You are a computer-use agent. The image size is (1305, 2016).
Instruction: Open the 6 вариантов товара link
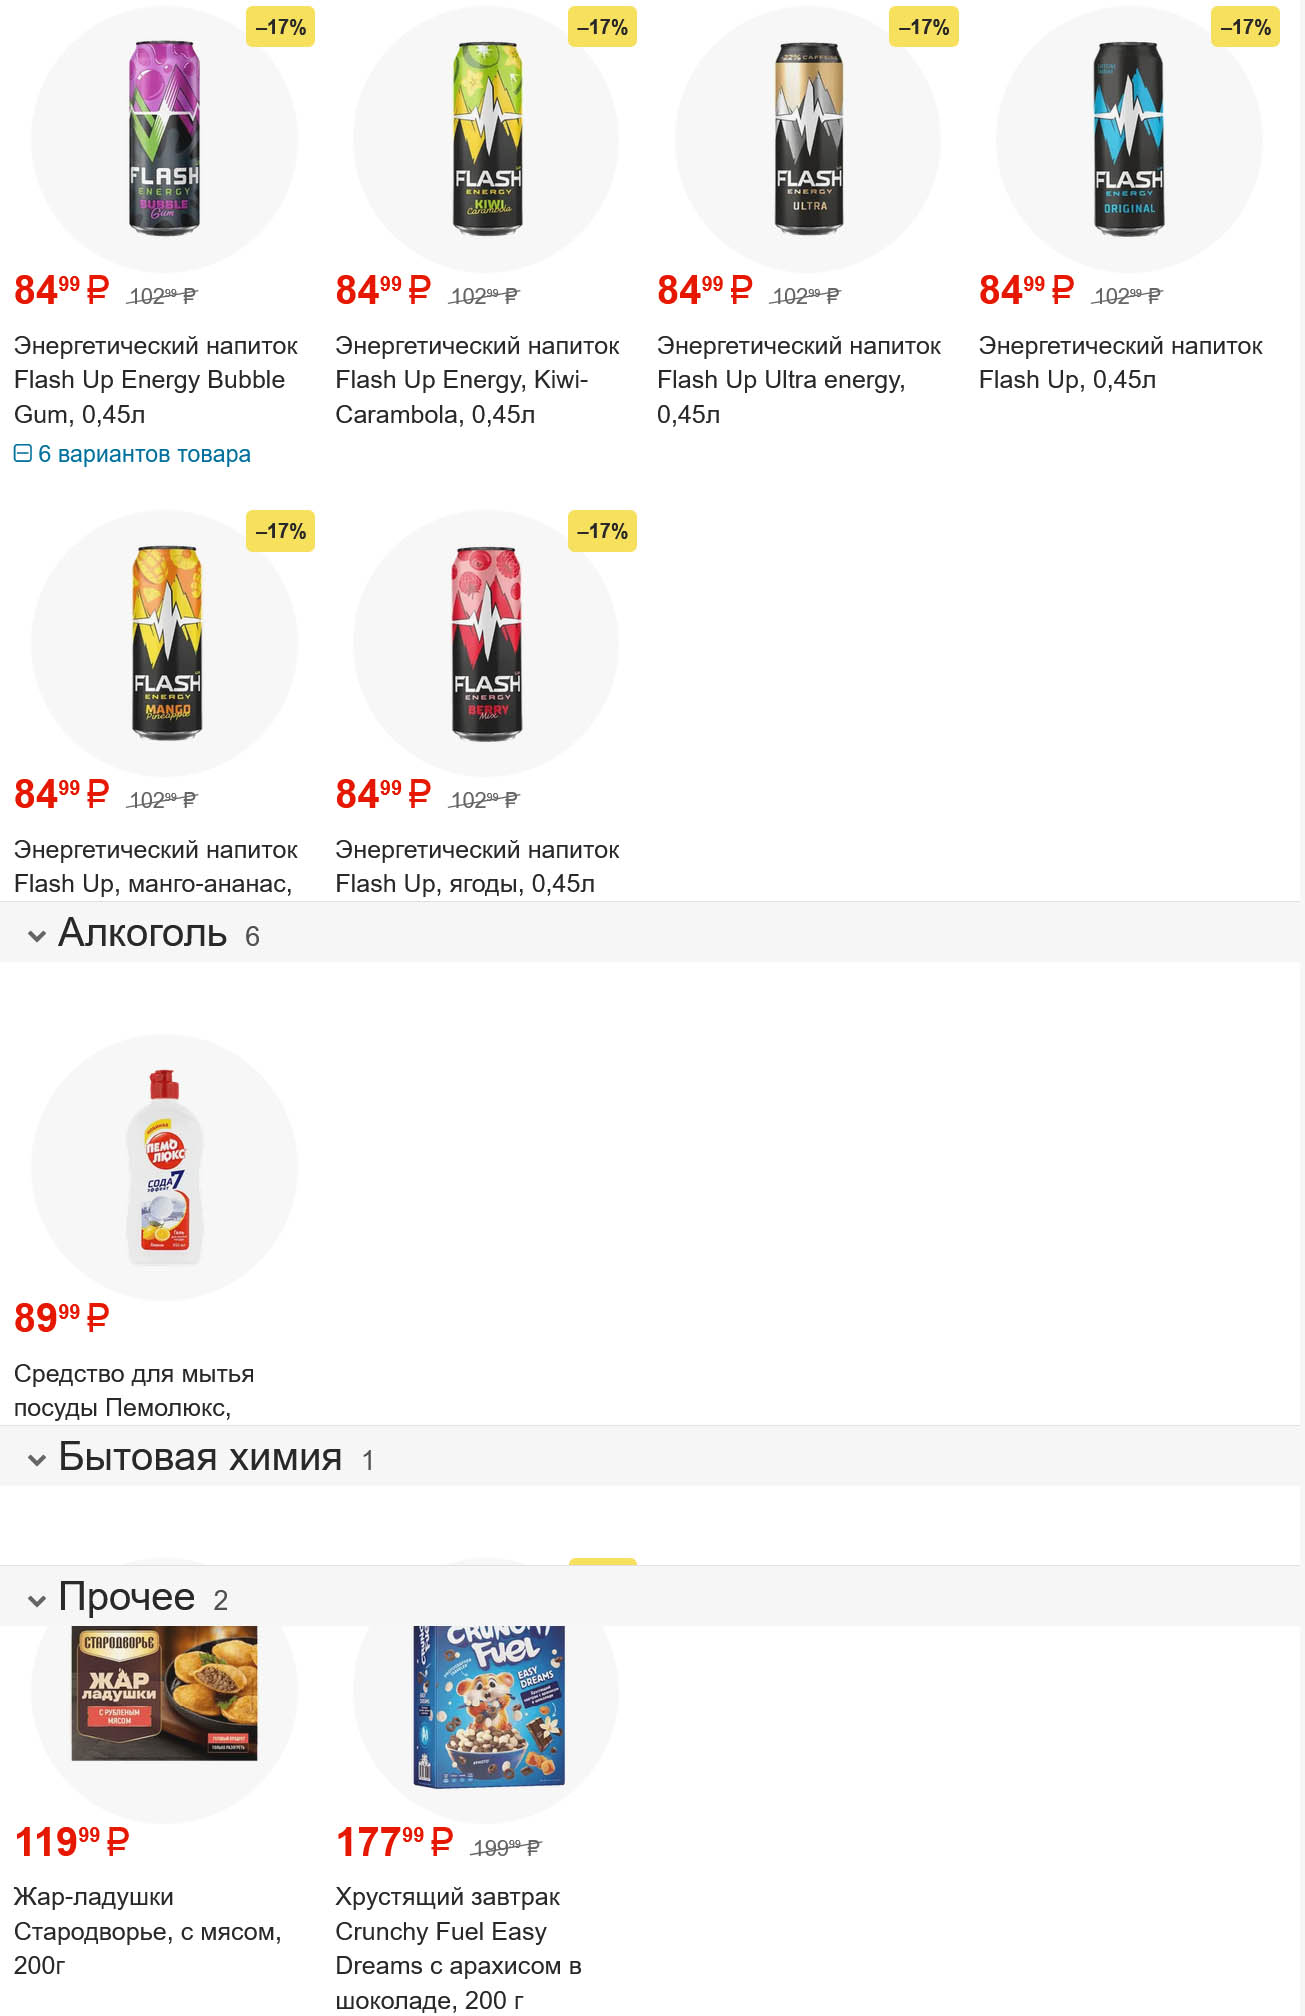pos(144,454)
